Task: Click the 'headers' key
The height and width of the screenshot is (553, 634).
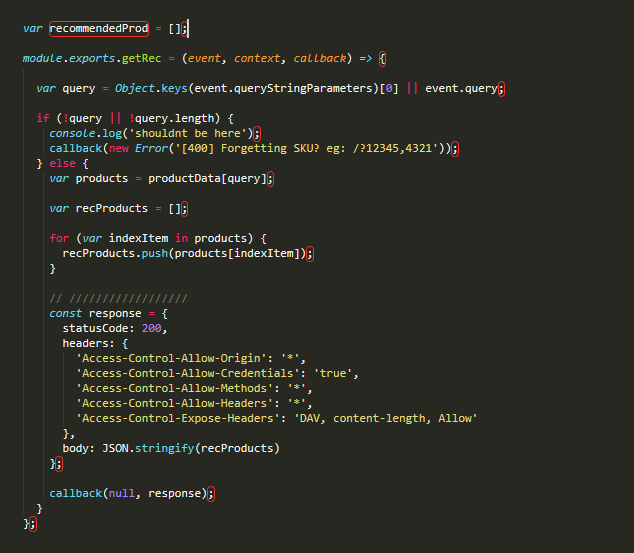Action: pyautogui.click(x=85, y=343)
